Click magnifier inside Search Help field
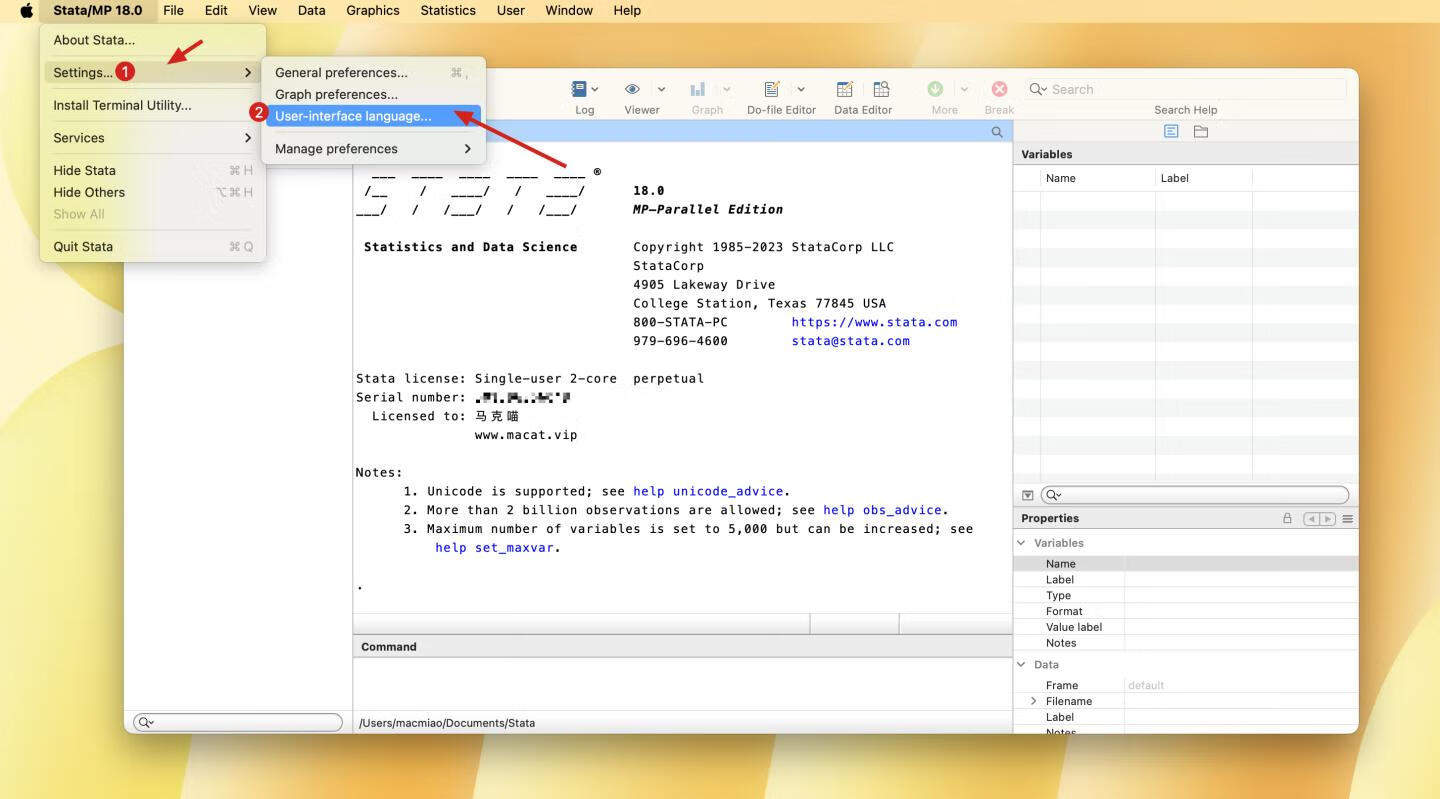Viewport: 1440px width, 799px height. tap(1038, 89)
